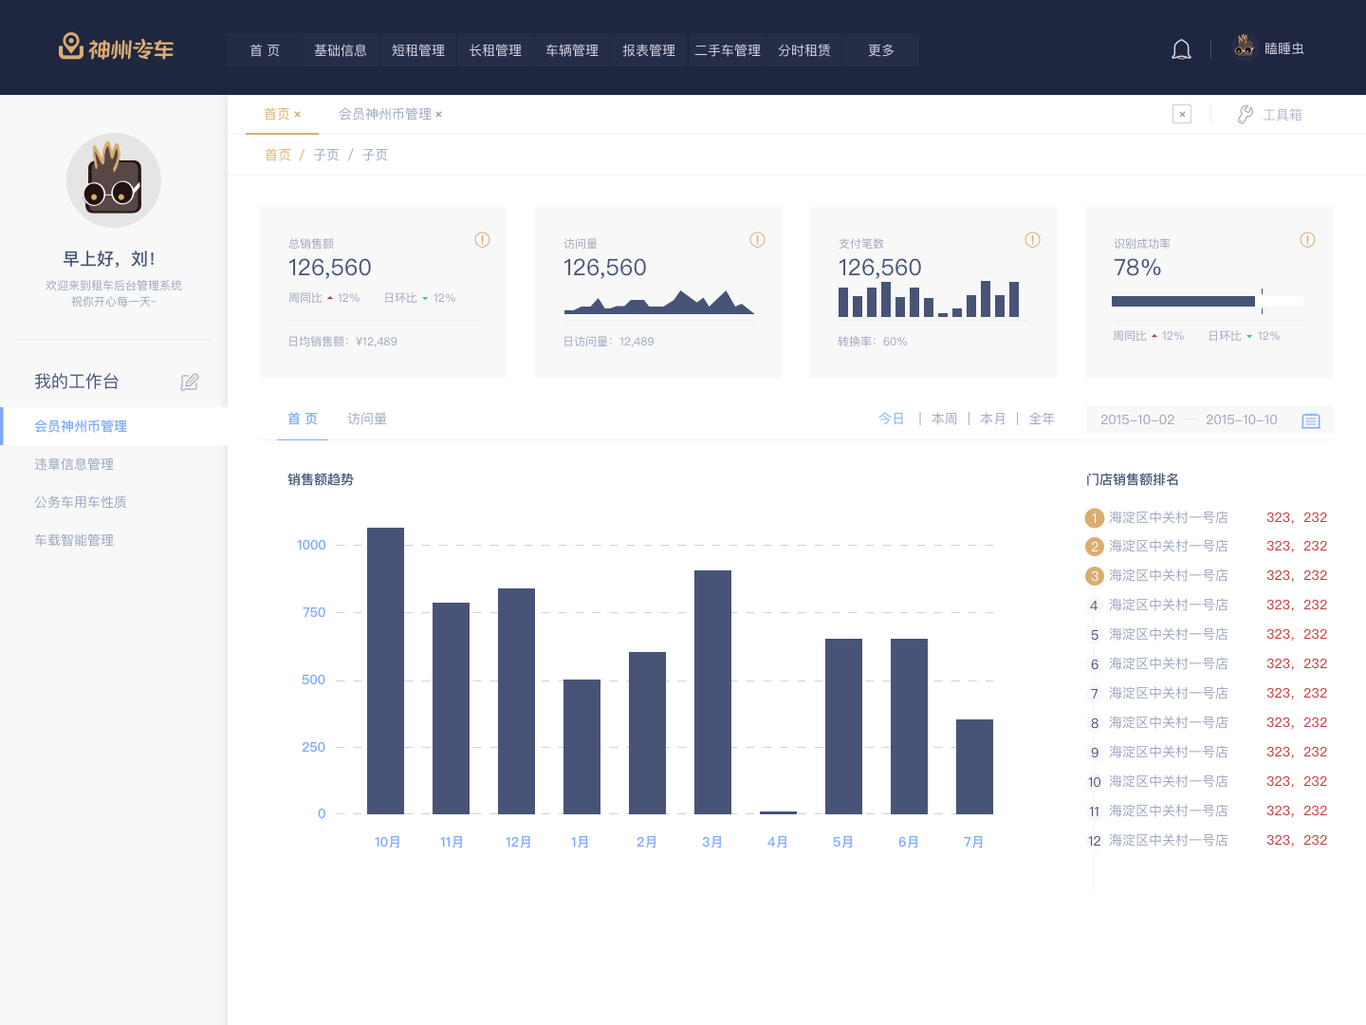Viewport: 1366px width, 1025px height.
Task: Click the 门店销售额排名 heading
Action: (1132, 480)
